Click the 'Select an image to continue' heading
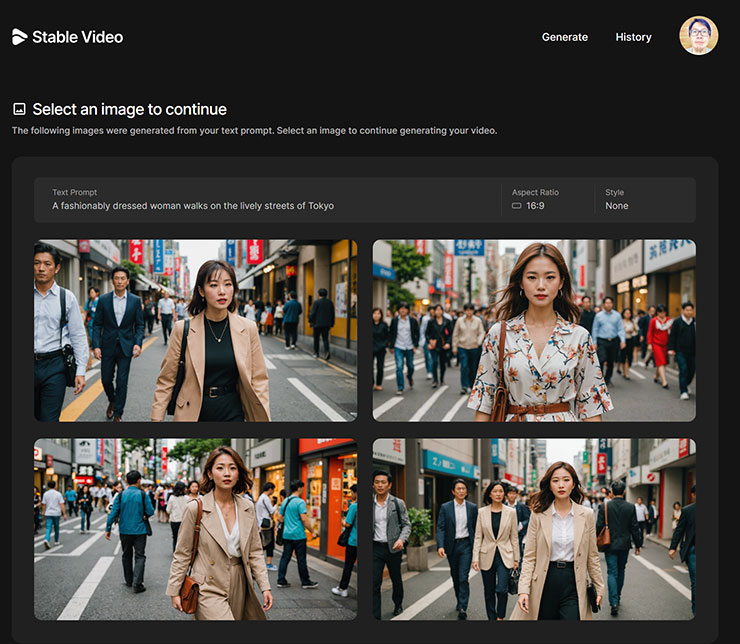740x644 pixels. (129, 109)
